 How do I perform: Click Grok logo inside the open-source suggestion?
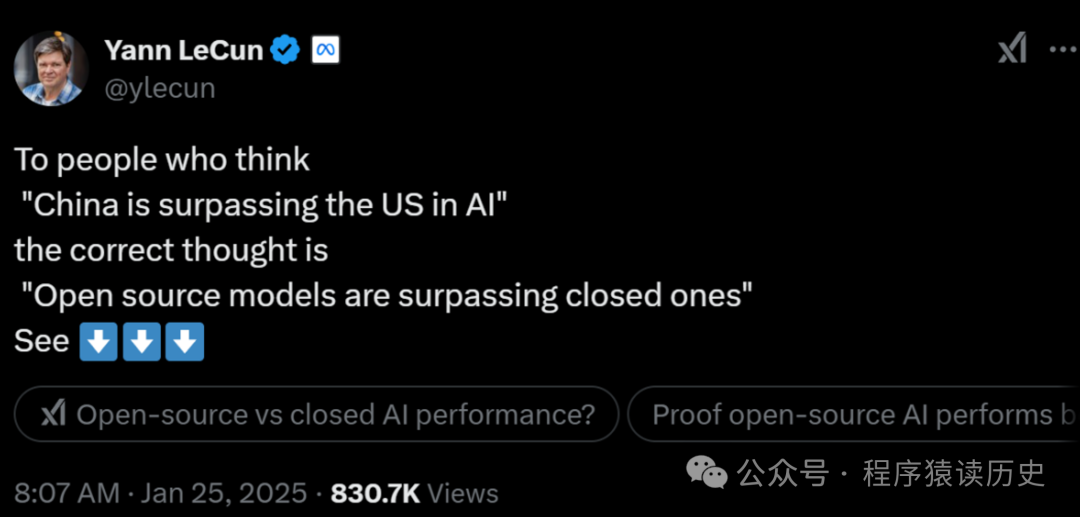click(x=53, y=414)
